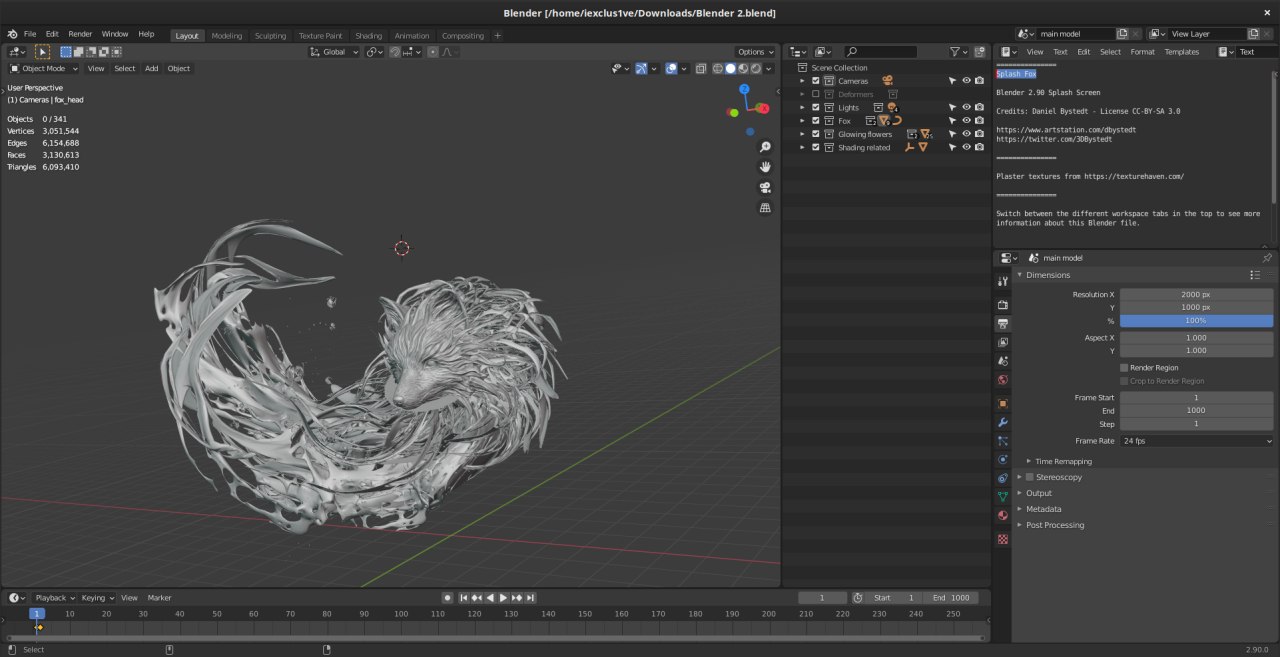Image resolution: width=1280 pixels, height=657 pixels.
Task: Toggle the pin icon in properties header
Action: coord(1267,258)
